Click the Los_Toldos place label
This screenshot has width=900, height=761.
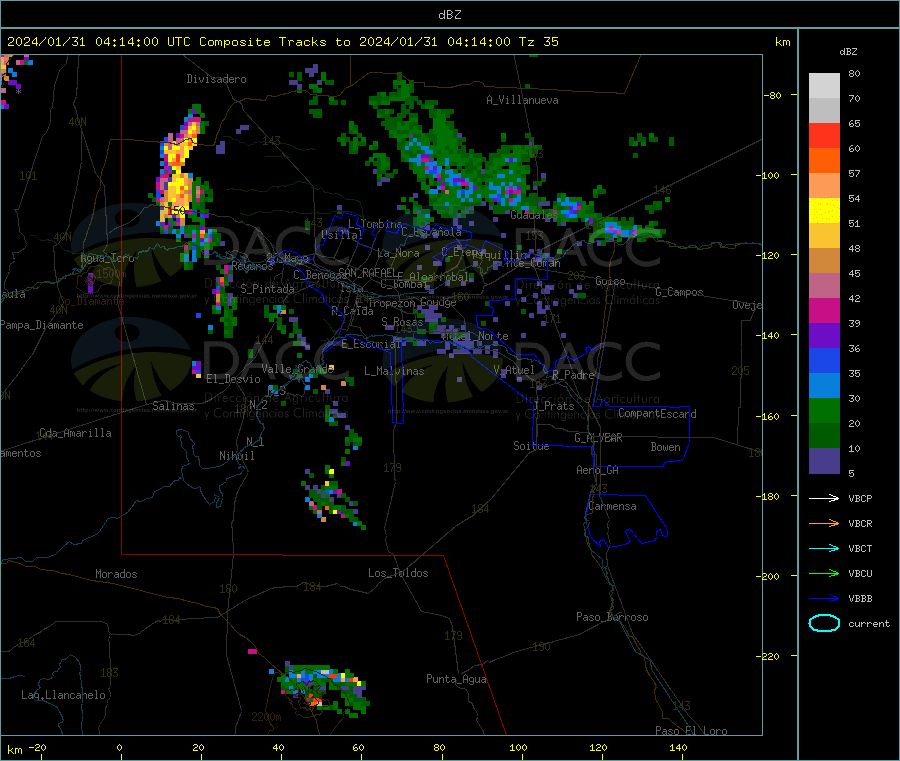[x=398, y=573]
